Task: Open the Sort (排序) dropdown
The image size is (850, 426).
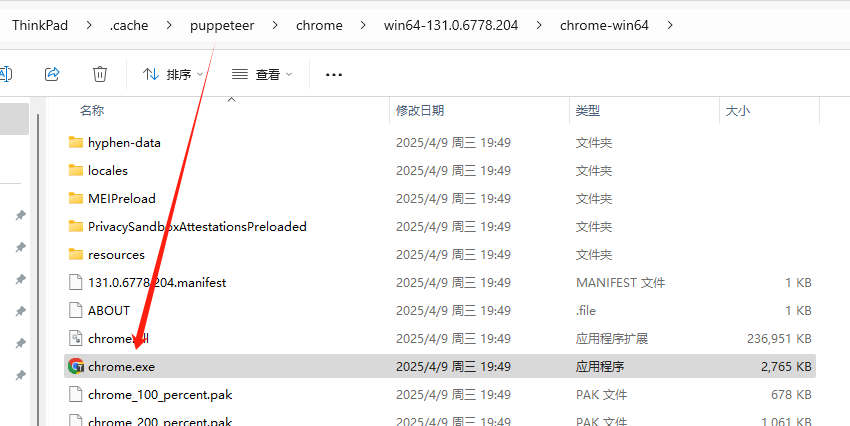Action: click(x=173, y=74)
